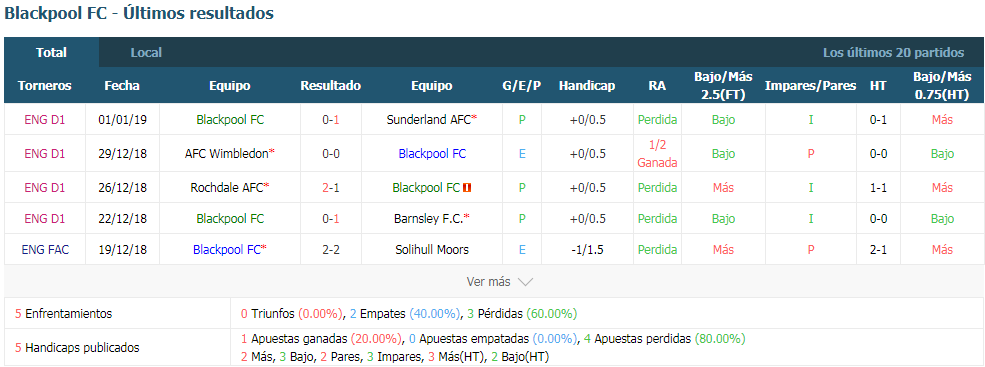Viewport: 985px width, 367px height.
Task: Click the 2-2 result for Solihull match
Action: [330, 249]
